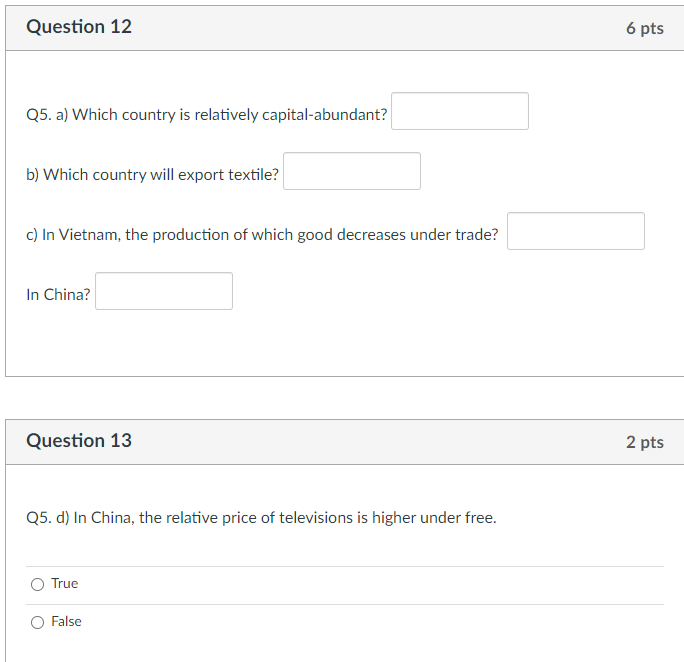Select the True radio button

[x=38, y=584]
